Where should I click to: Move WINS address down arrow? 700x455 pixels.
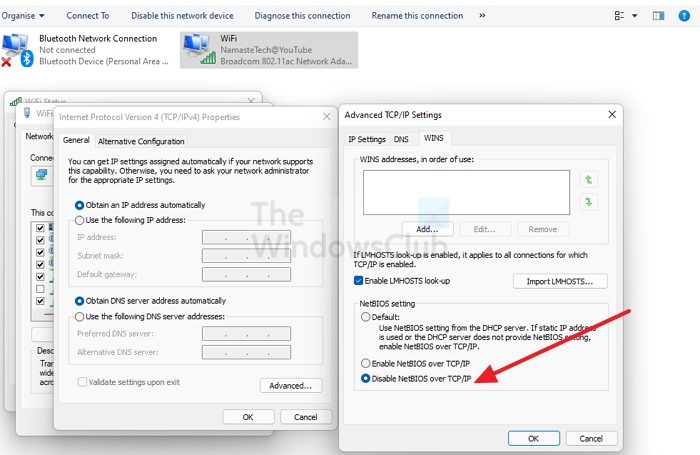coord(588,202)
